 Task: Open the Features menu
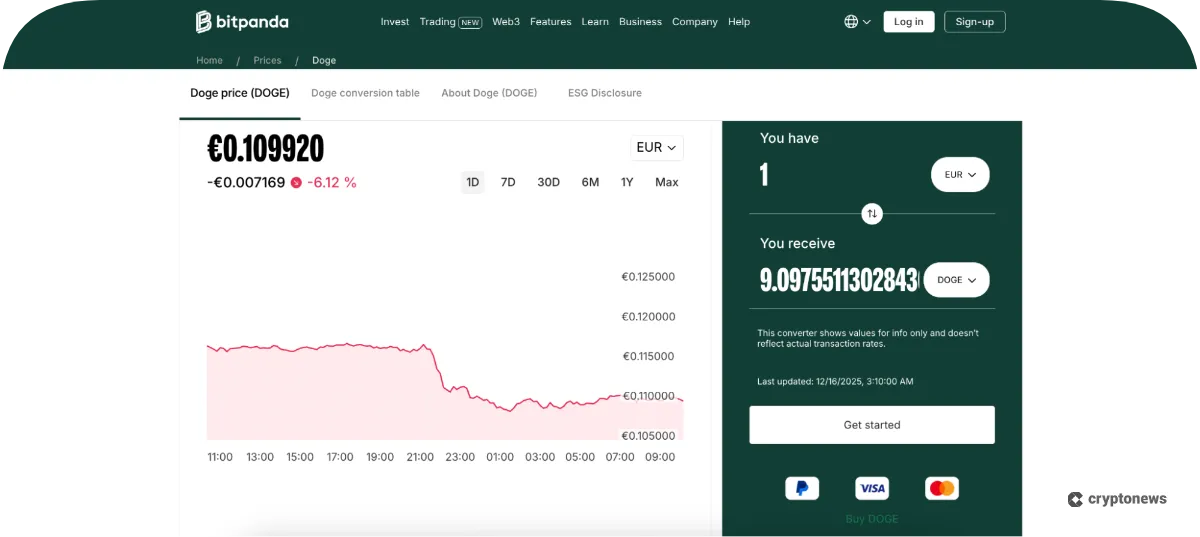(x=551, y=22)
